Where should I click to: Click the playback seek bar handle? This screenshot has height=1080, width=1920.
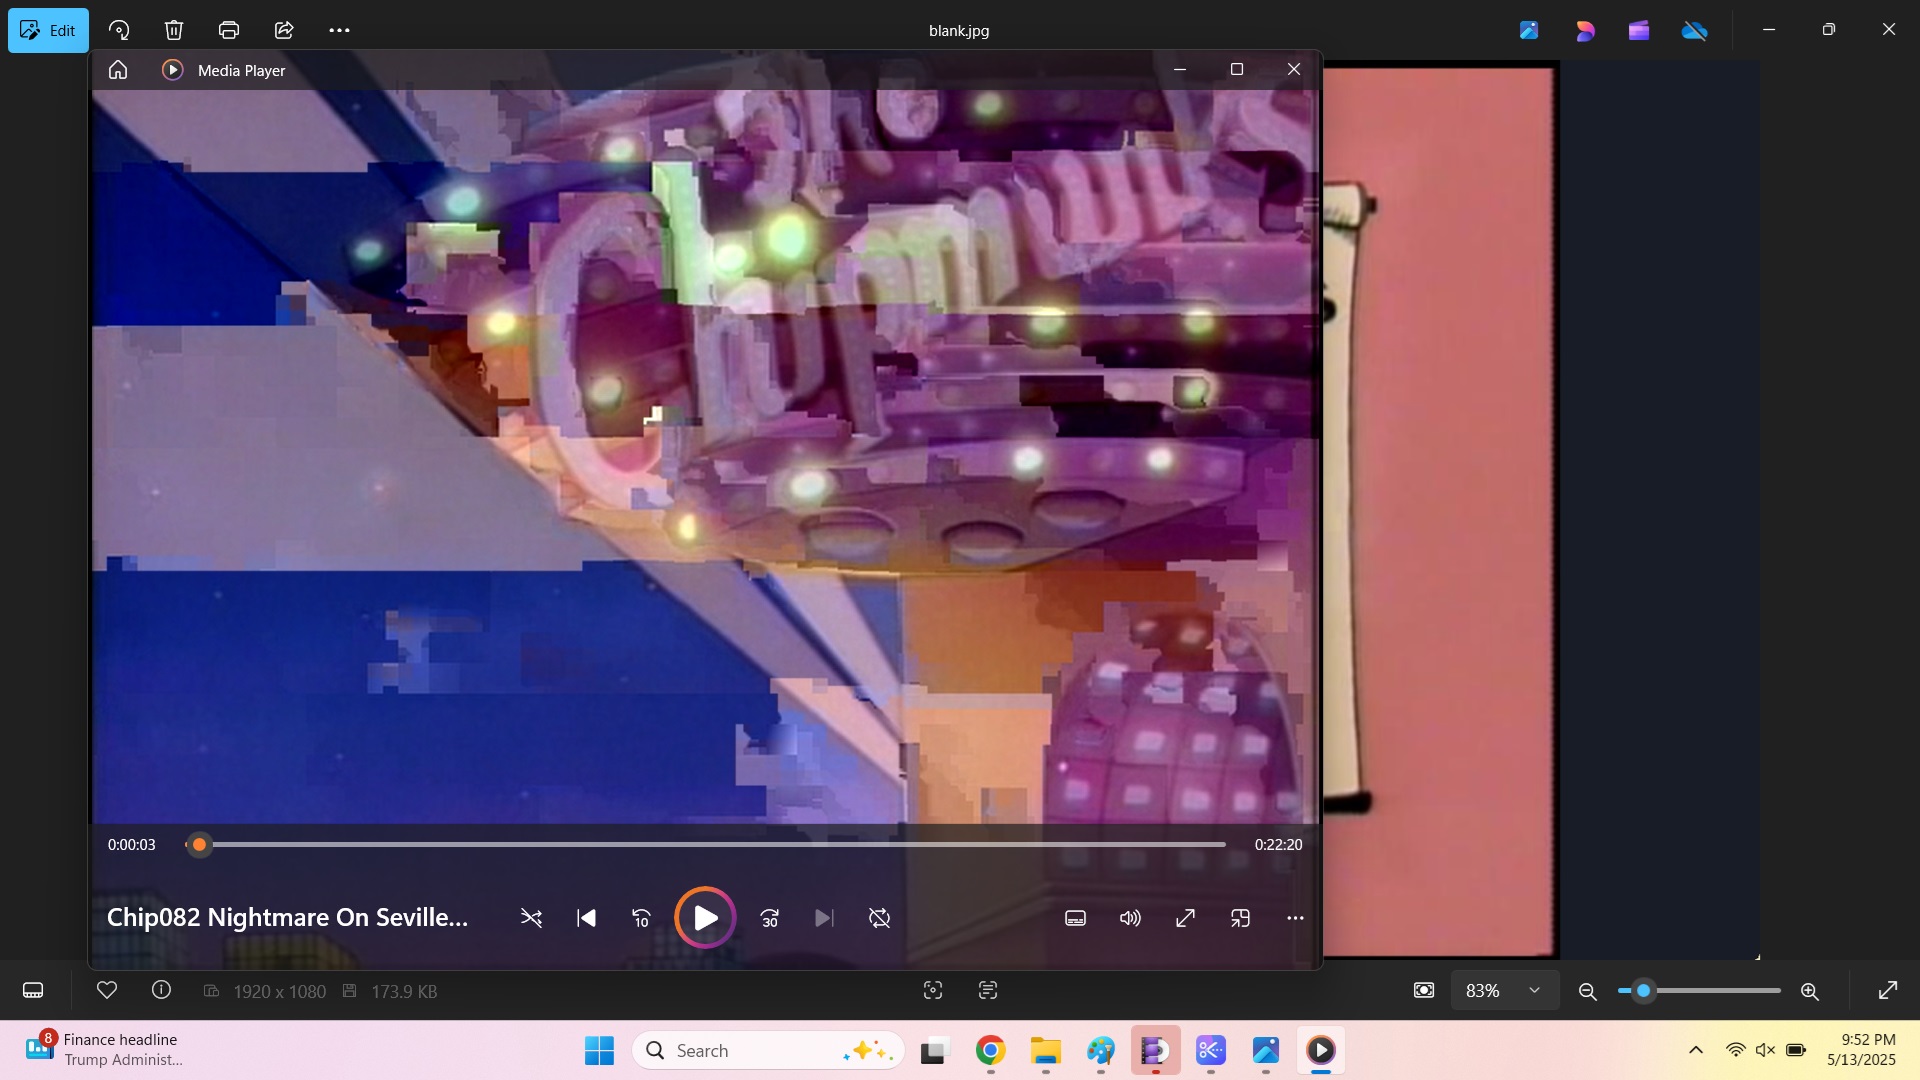click(x=199, y=845)
